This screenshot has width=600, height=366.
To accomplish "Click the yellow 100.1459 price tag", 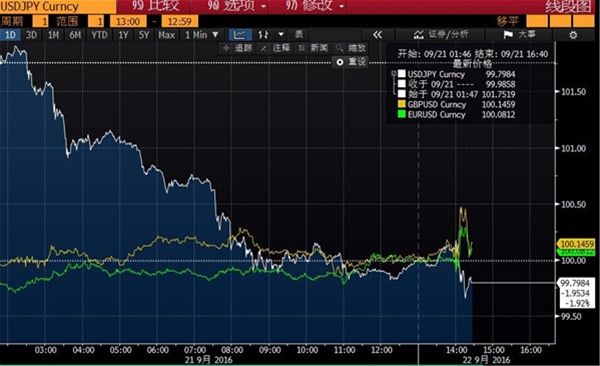I will [x=576, y=244].
